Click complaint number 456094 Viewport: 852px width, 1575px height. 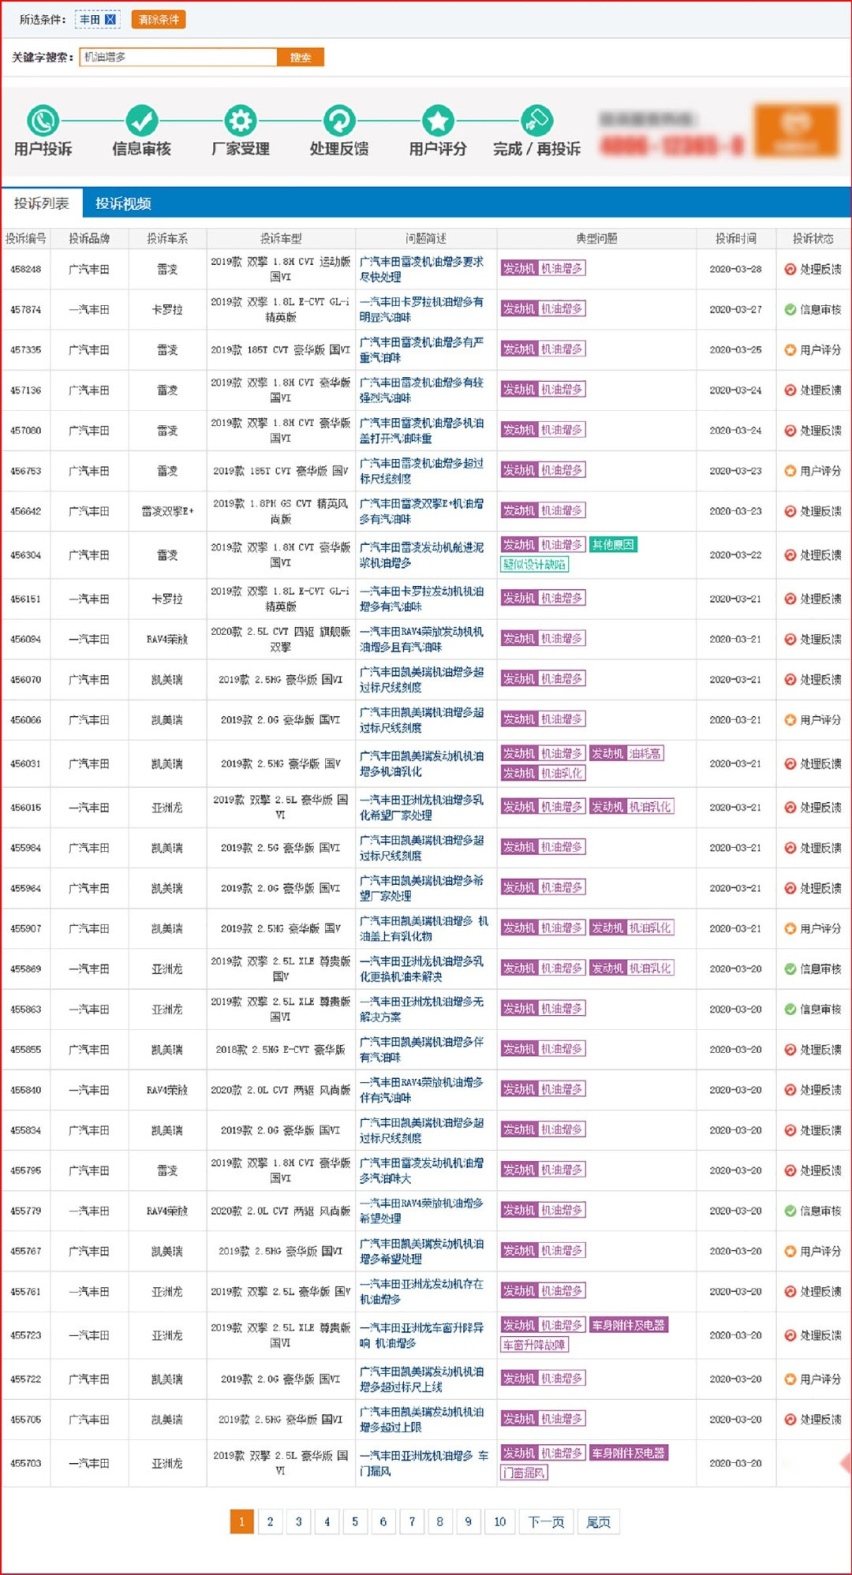pyautogui.click(x=26, y=639)
